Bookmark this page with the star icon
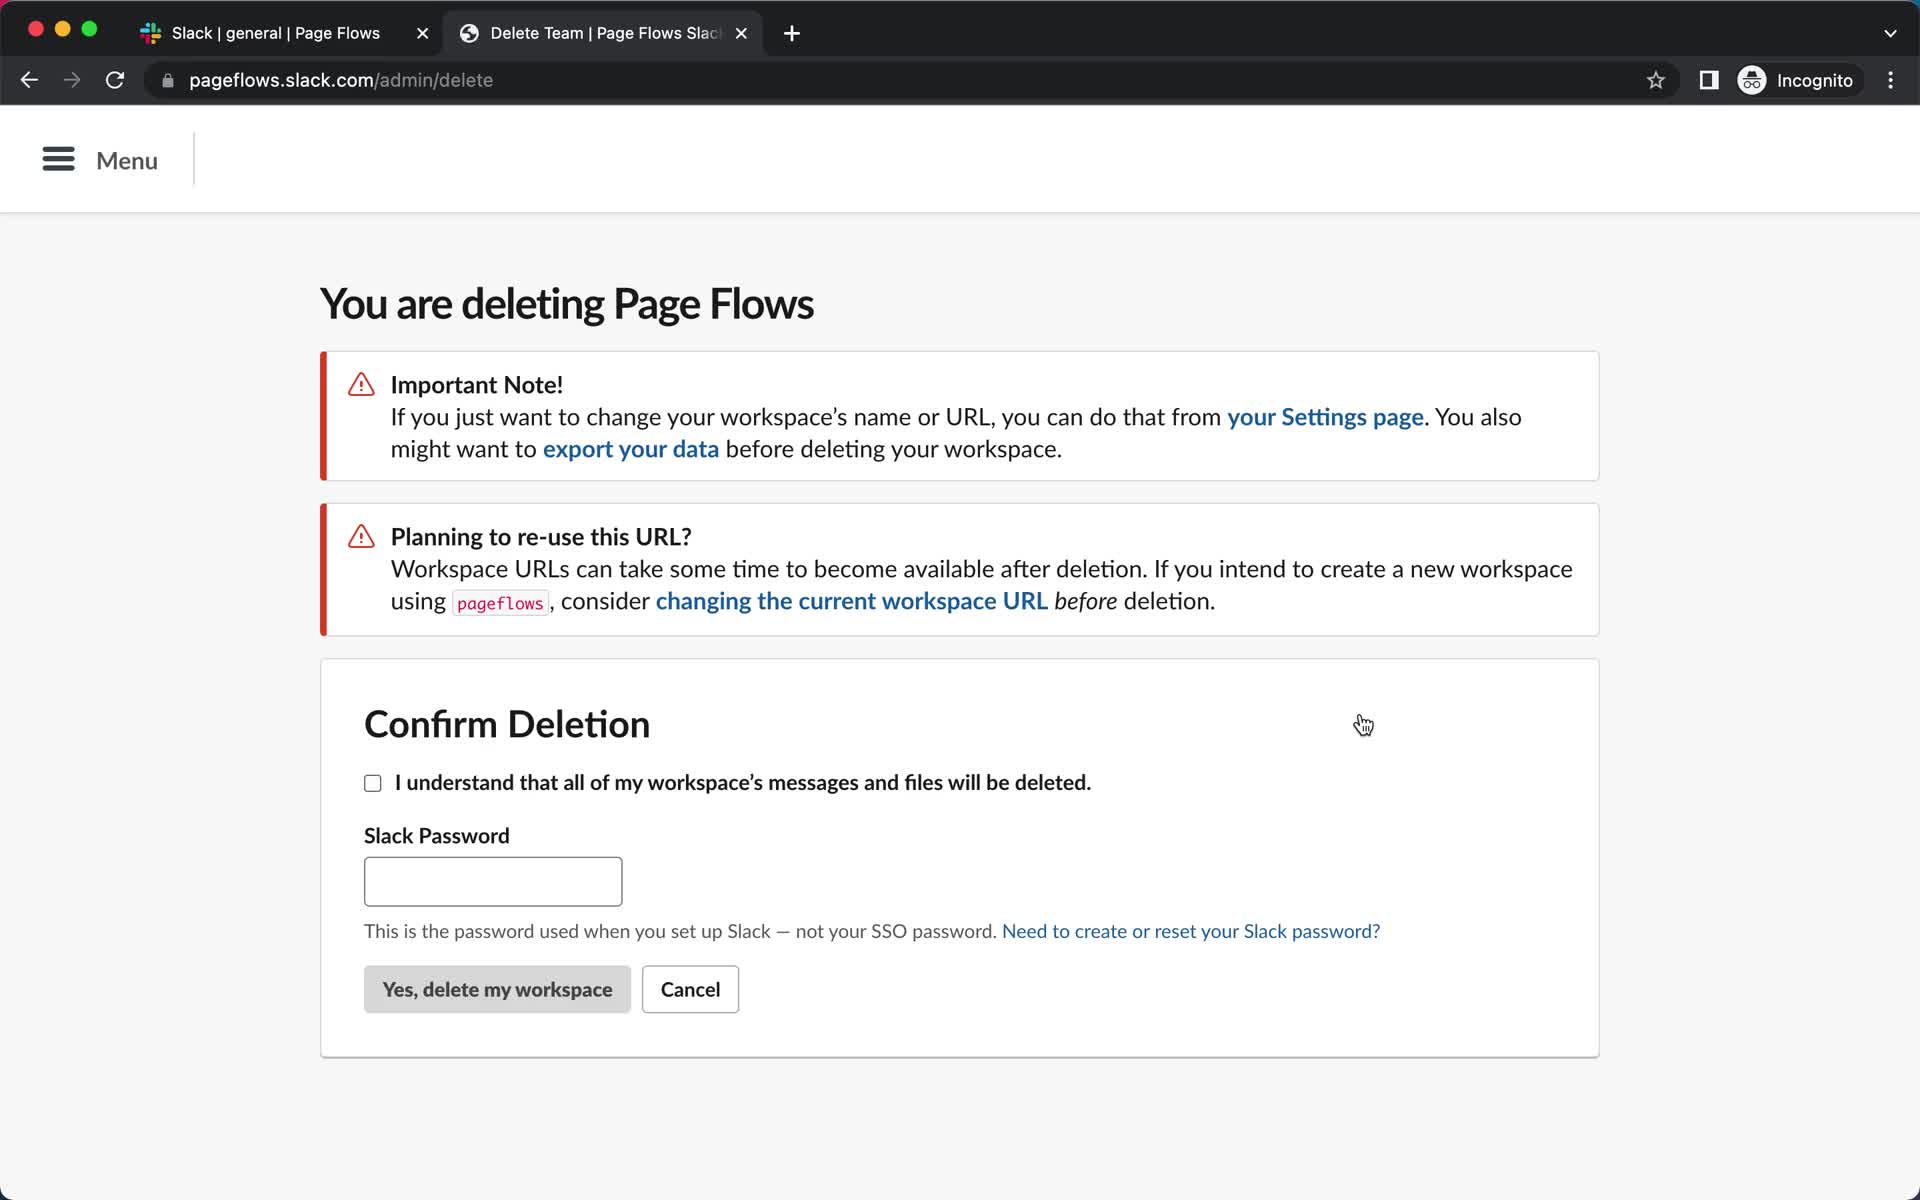Viewport: 1920px width, 1200px height. tap(1655, 80)
